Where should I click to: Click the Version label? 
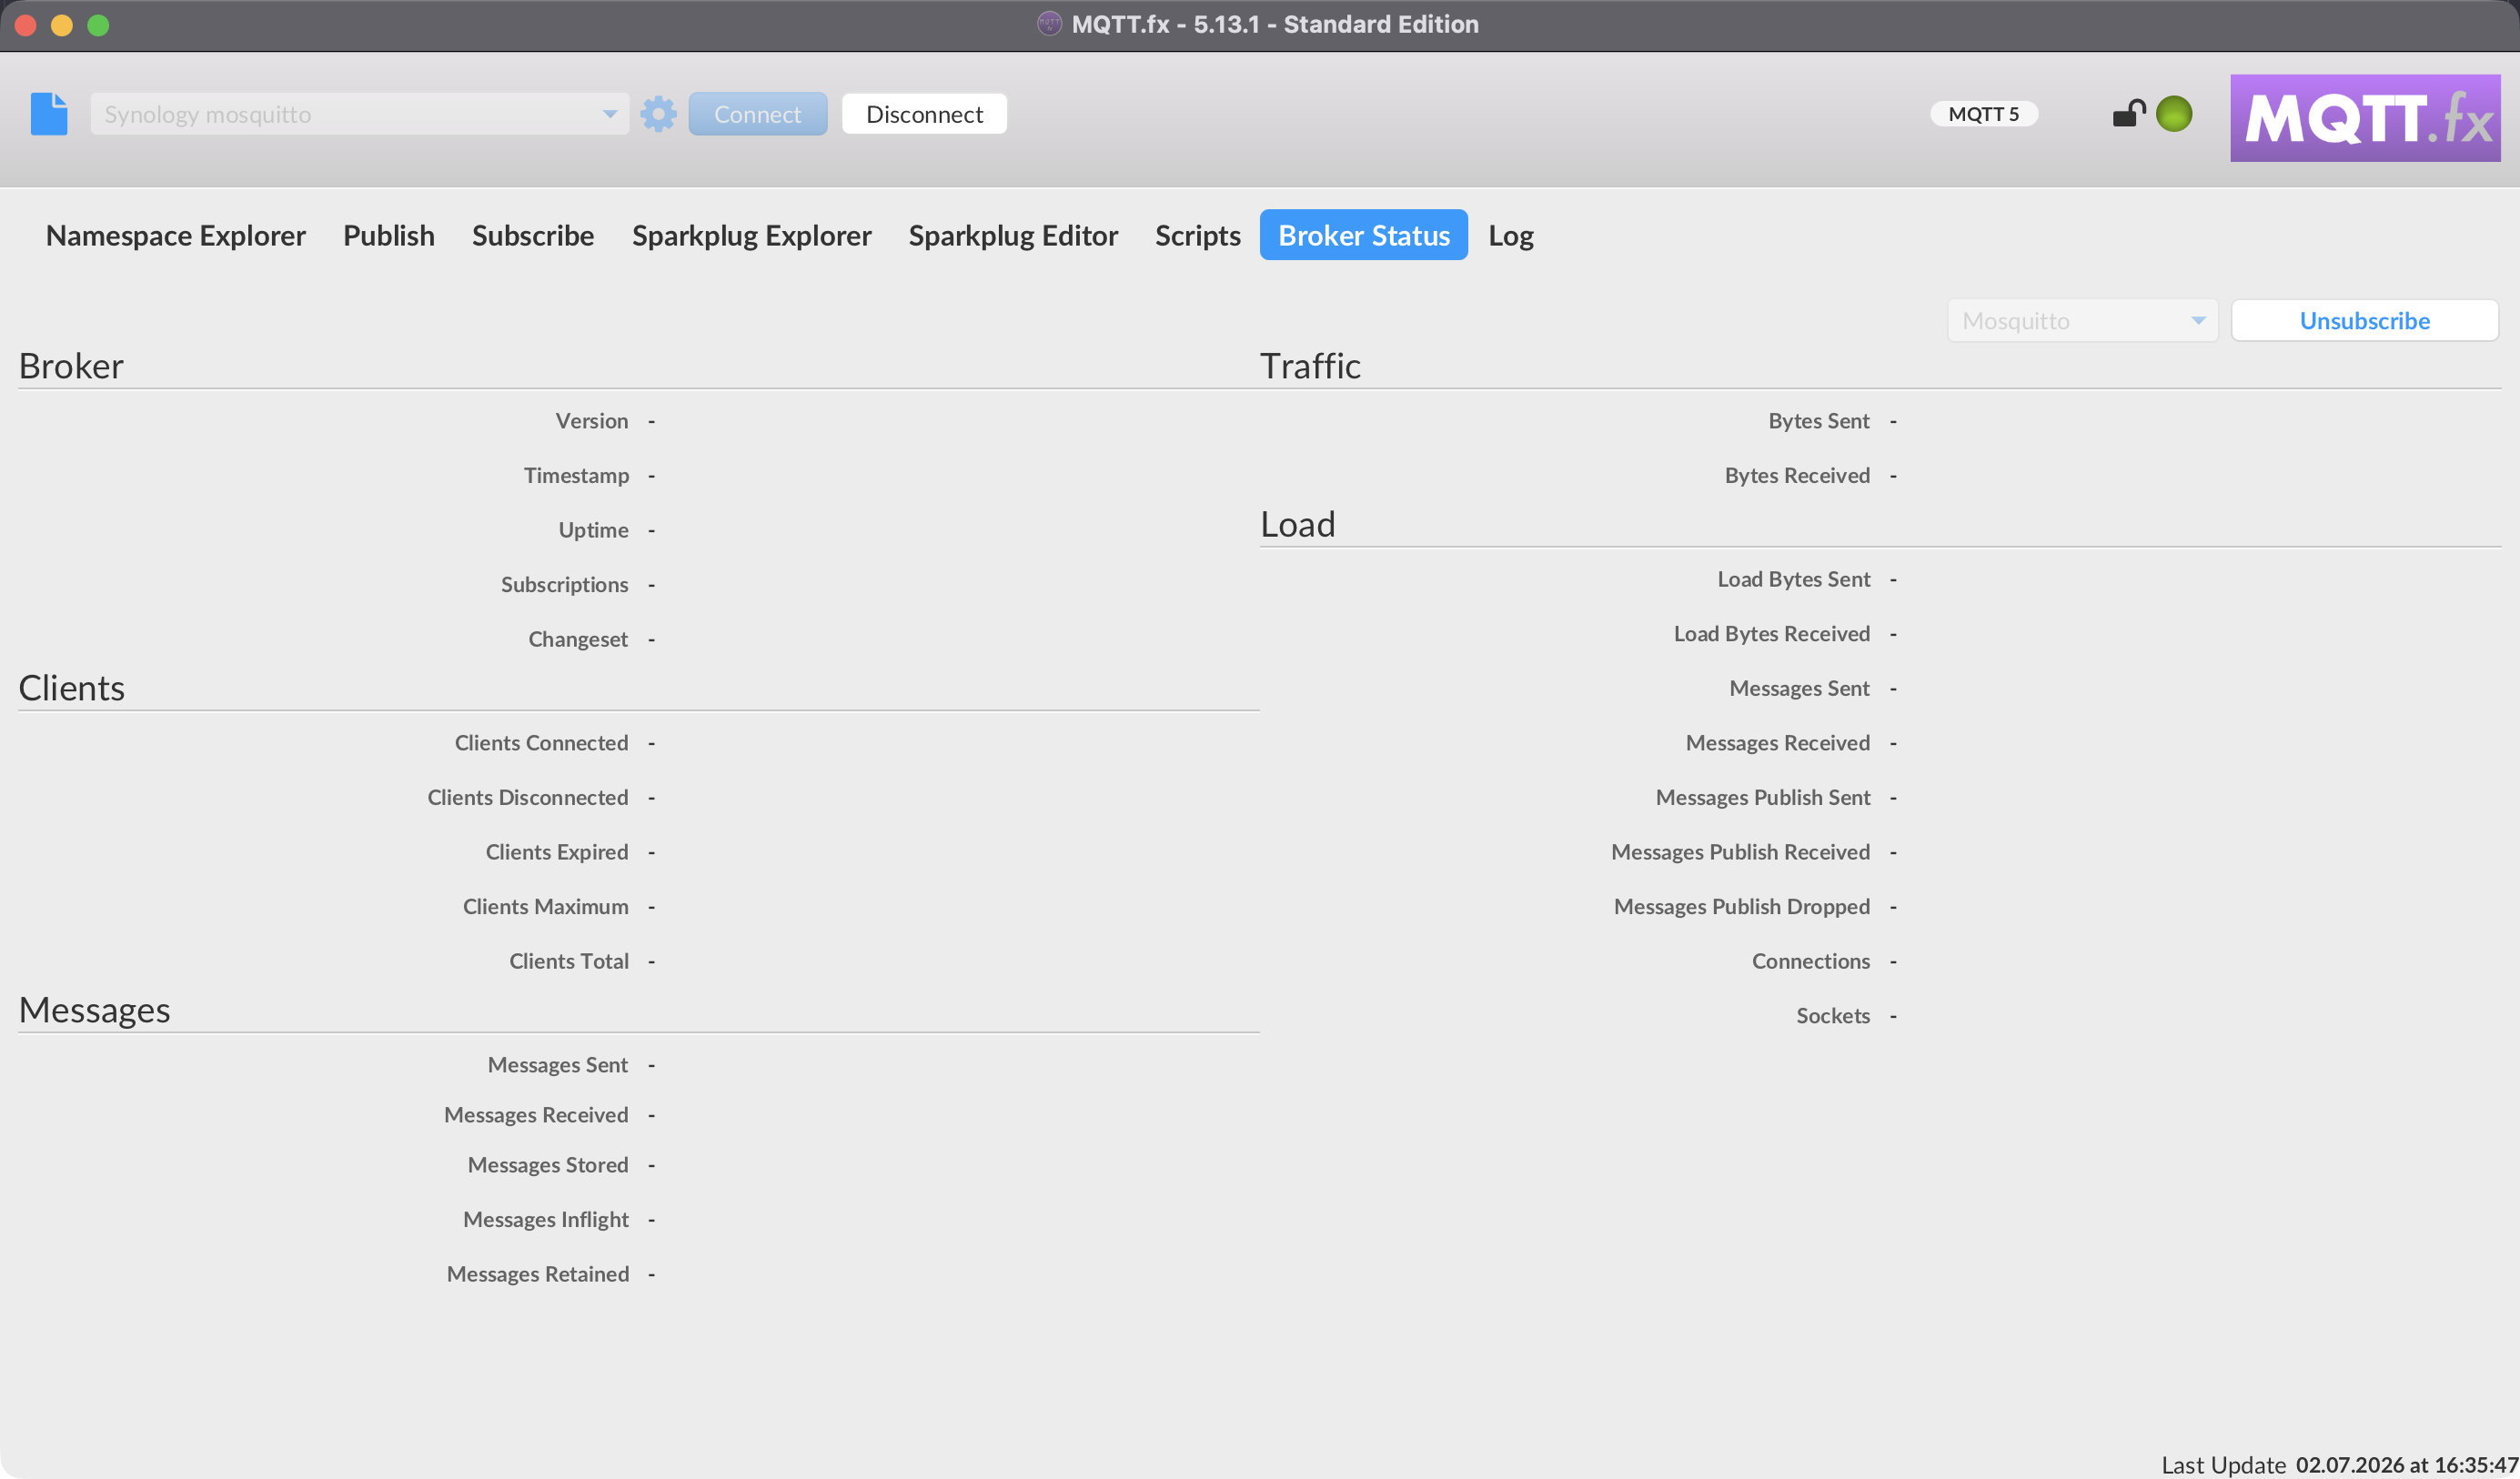[592, 421]
